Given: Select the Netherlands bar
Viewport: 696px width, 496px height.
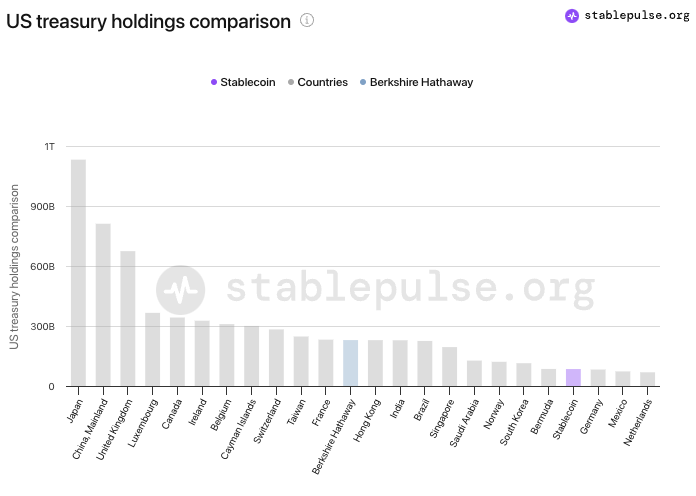Looking at the screenshot, I should click(647, 380).
